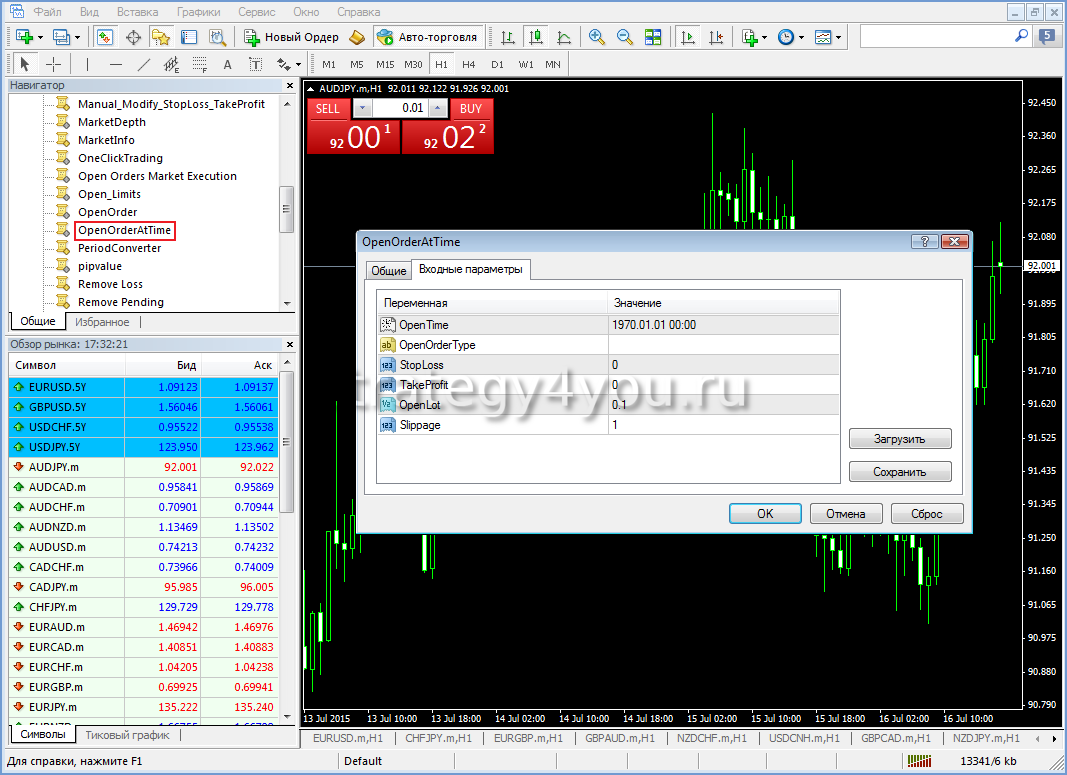Zoom in on the chart
1067x775 pixels.
click(597, 37)
